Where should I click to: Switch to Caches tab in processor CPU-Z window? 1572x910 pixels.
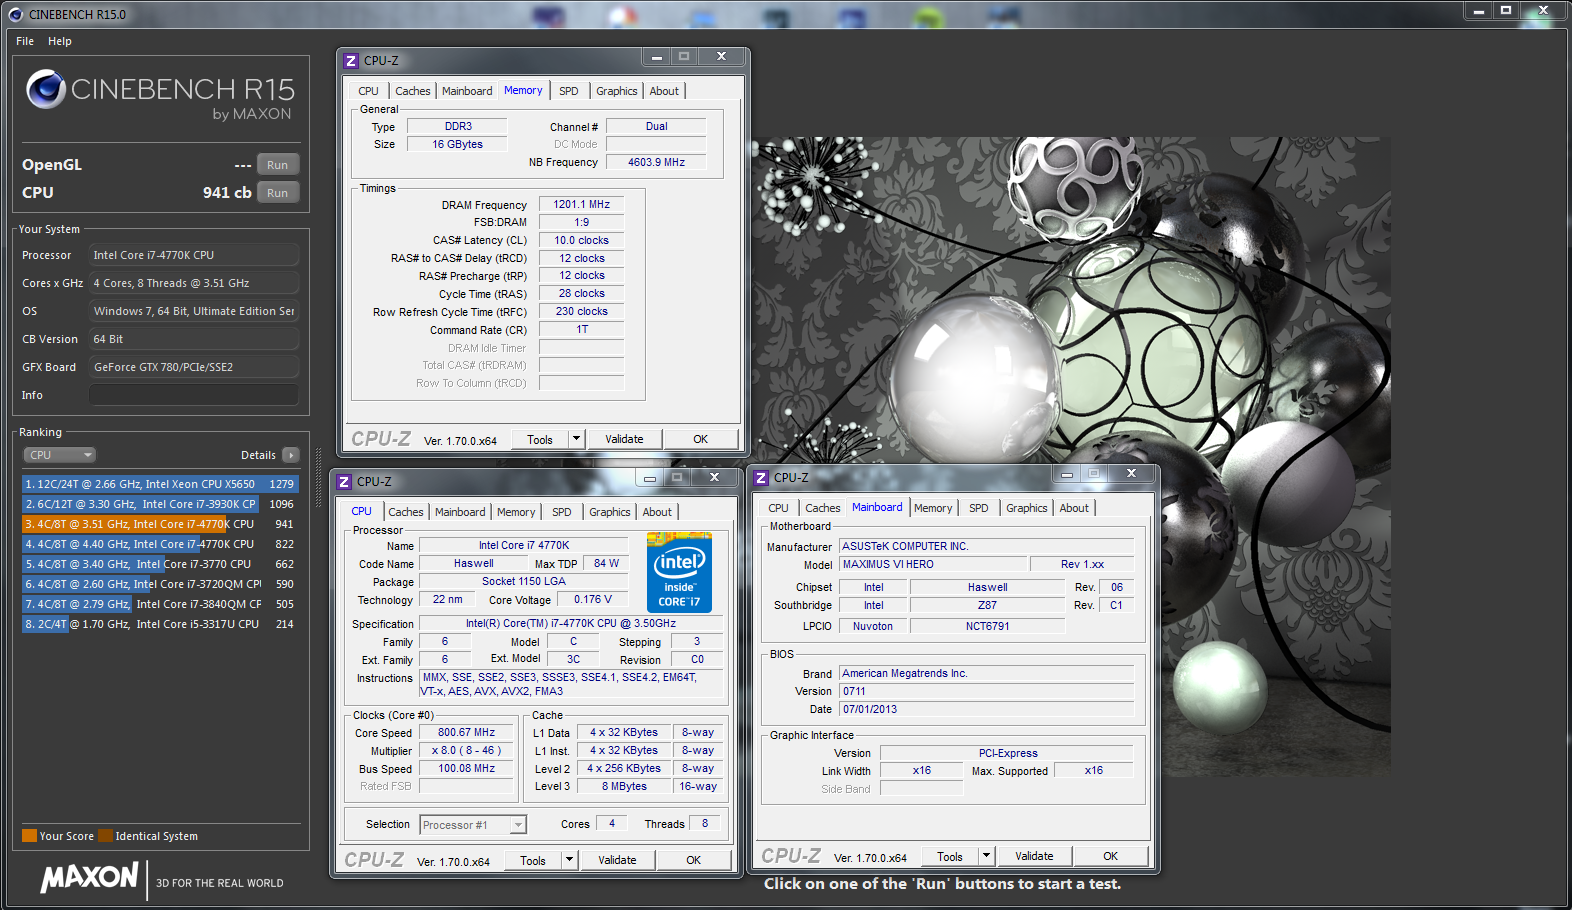[405, 512]
